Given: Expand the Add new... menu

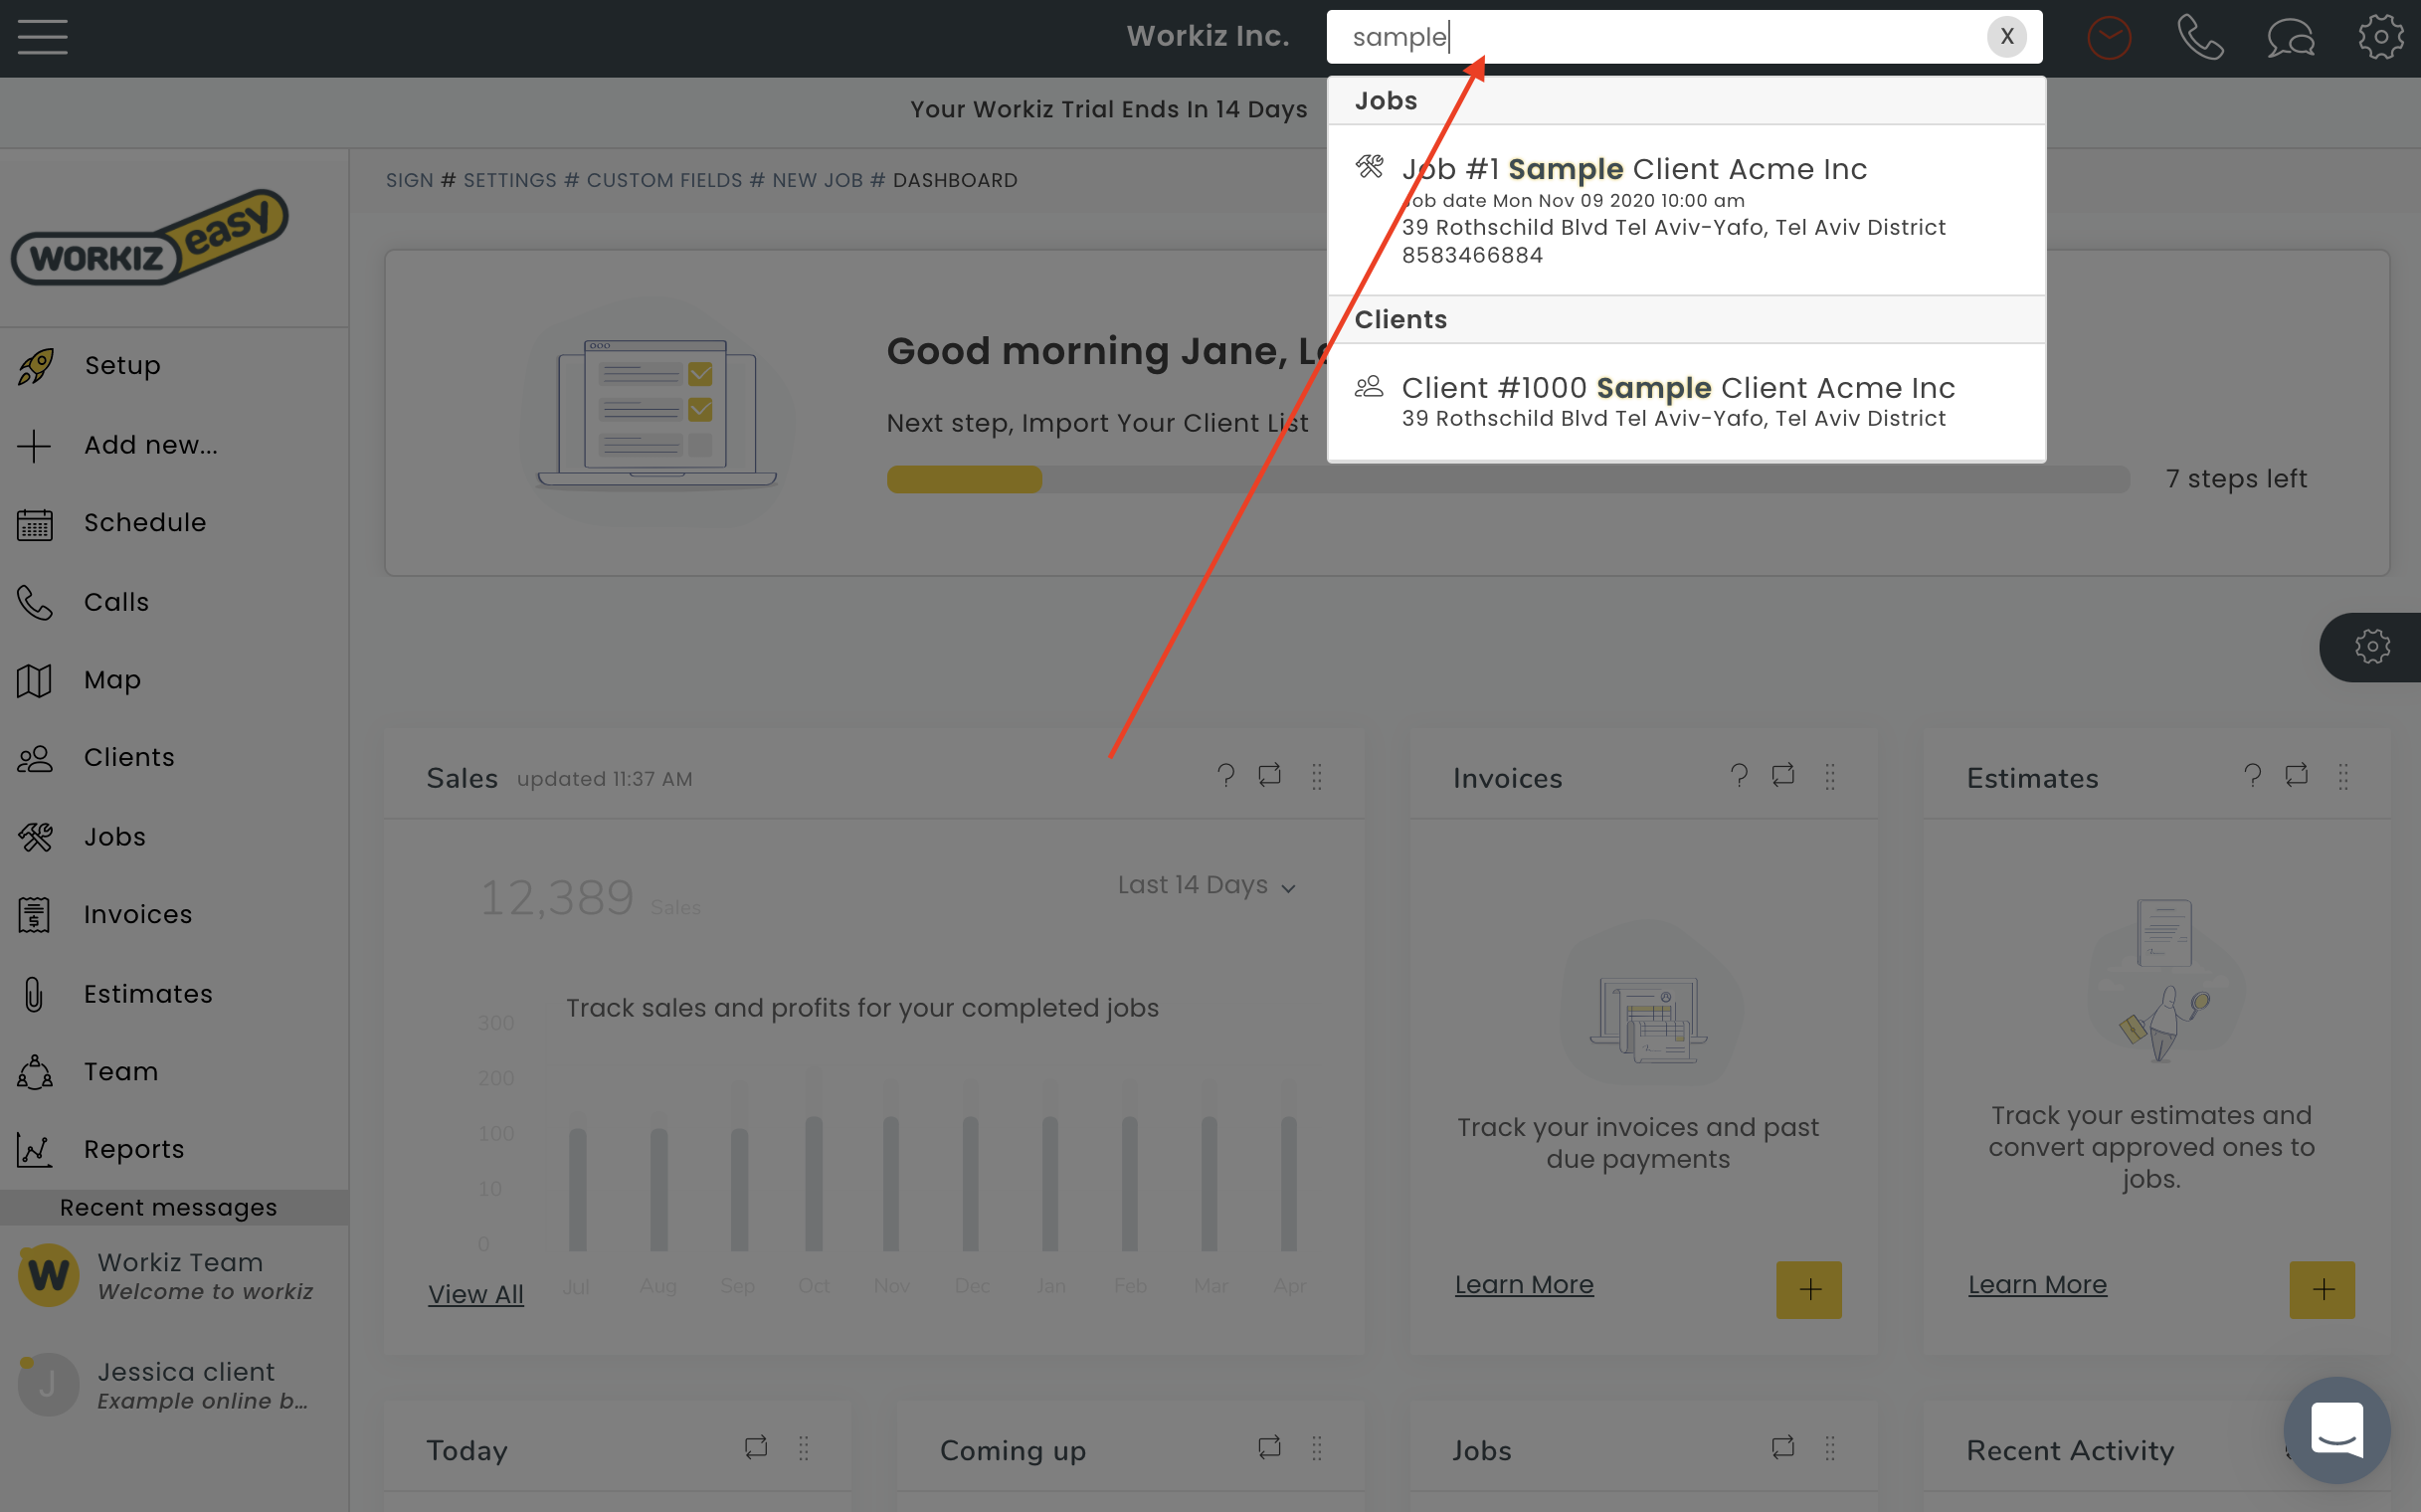Looking at the screenshot, I should tap(150, 445).
